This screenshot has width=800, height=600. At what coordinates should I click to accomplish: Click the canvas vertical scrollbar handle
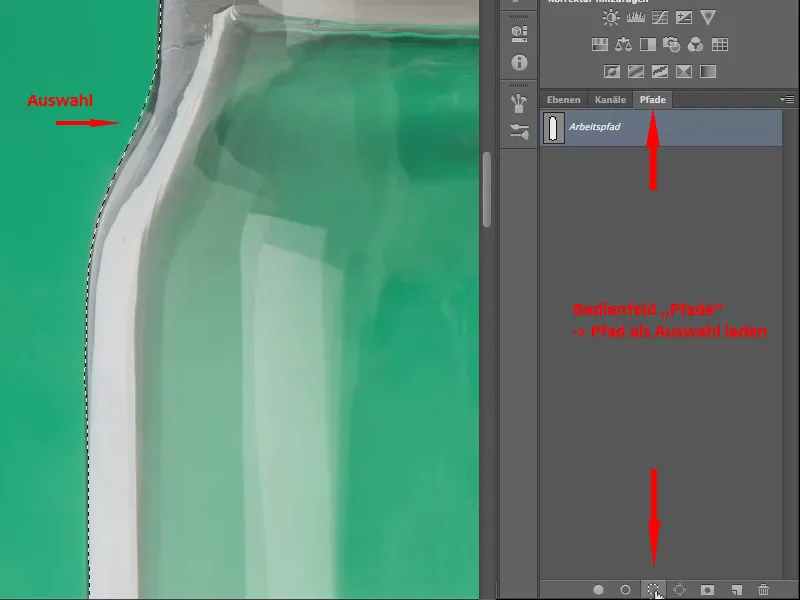point(487,189)
